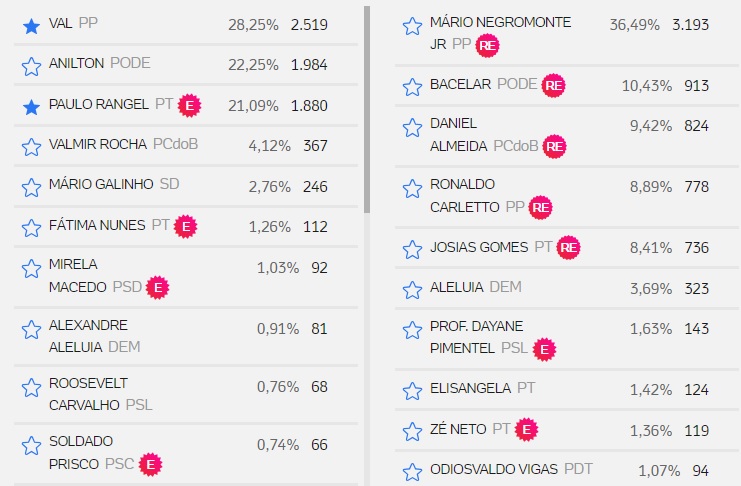Star MÁRIO NEGROMONTE JR candidate
Viewport: 741px width, 486px height.
point(411,26)
